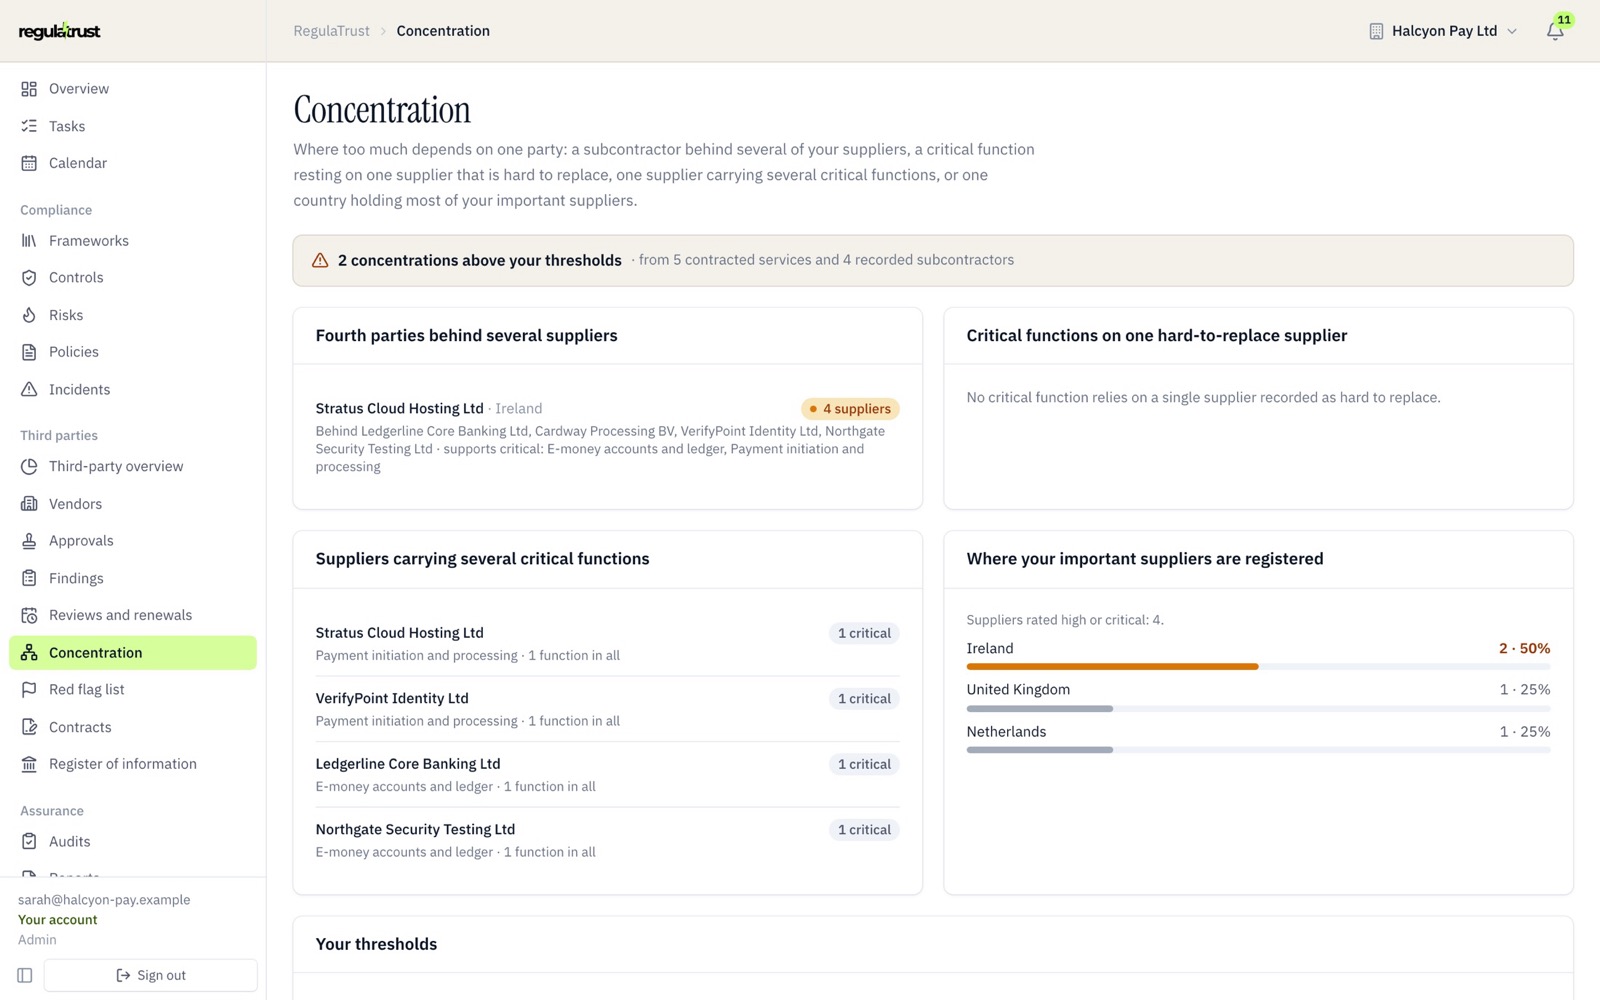Screen dimensions: 1600x1000
Task: Click the Contracts pen icon
Action: 29,727
